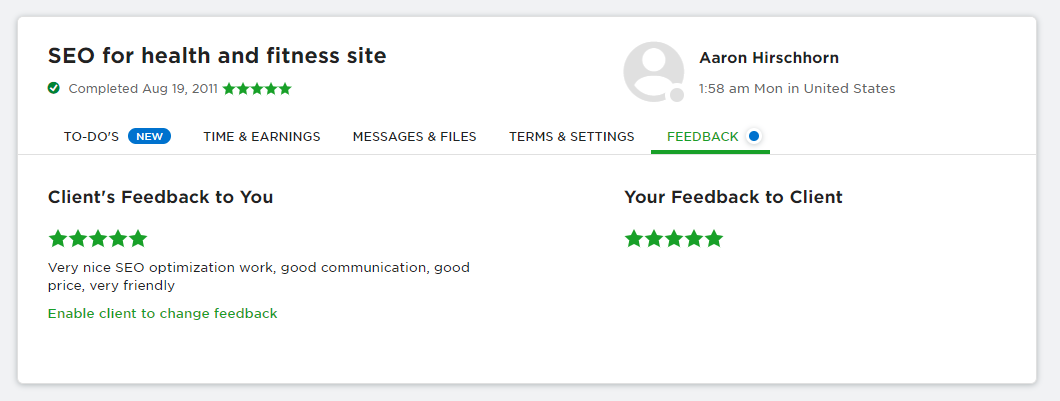The width and height of the screenshot is (1060, 401).
Task: Click the client's five-star feedback rating
Action: (98, 238)
